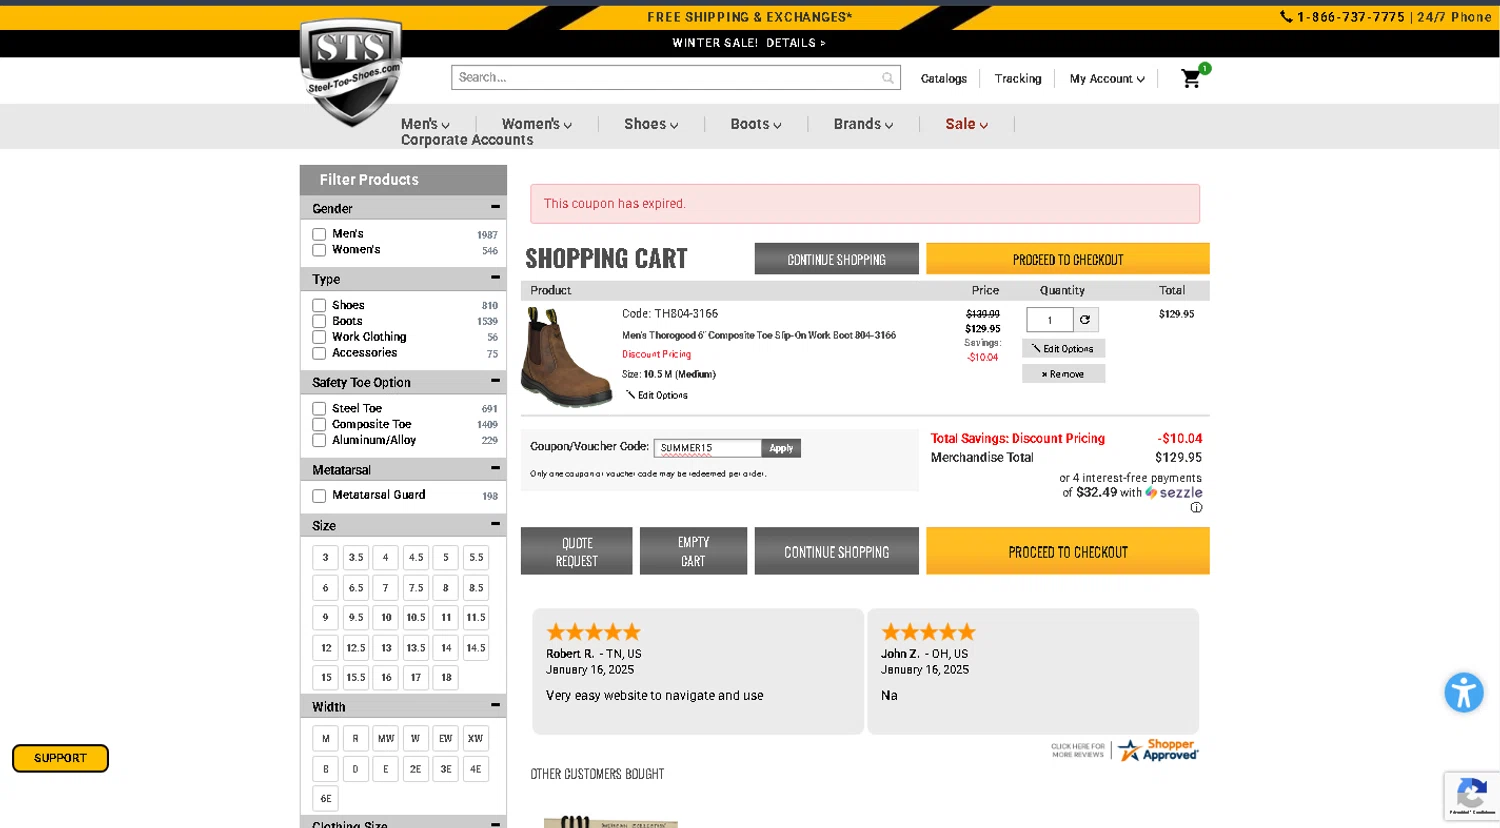Collapse the Gender filter section
The width and height of the screenshot is (1500, 828).
(495, 207)
